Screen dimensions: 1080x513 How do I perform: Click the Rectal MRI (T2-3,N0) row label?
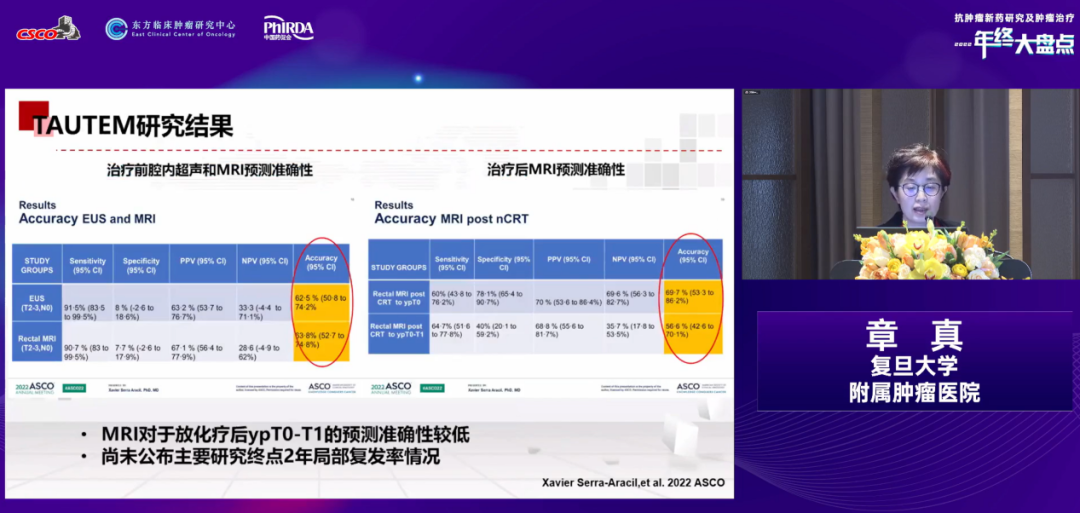(x=37, y=343)
